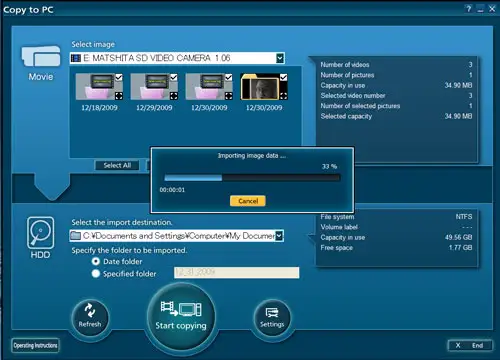This screenshot has height=360, width=500.
Task: Click the importing progress bar
Action: point(252,178)
